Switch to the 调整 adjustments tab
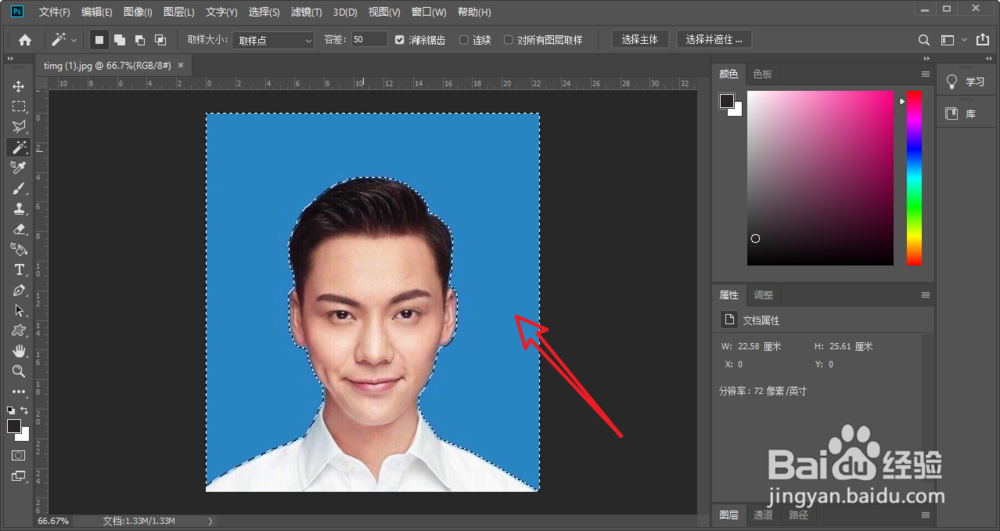 (x=763, y=295)
